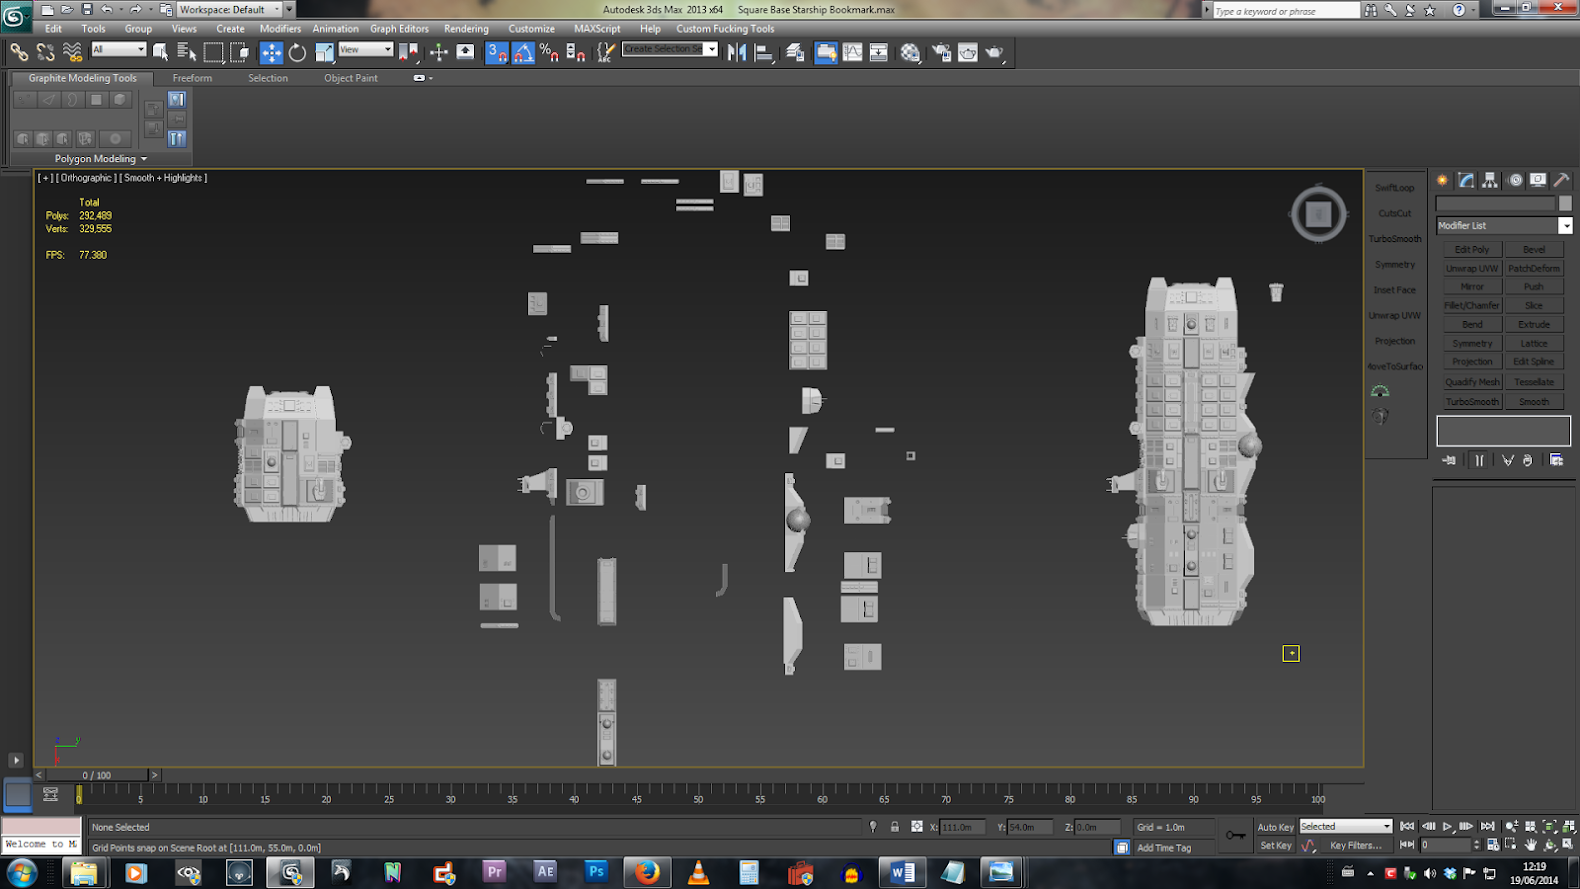The width and height of the screenshot is (1580, 889).
Task: Open the Utilities command panel tab
Action: pos(1561,180)
